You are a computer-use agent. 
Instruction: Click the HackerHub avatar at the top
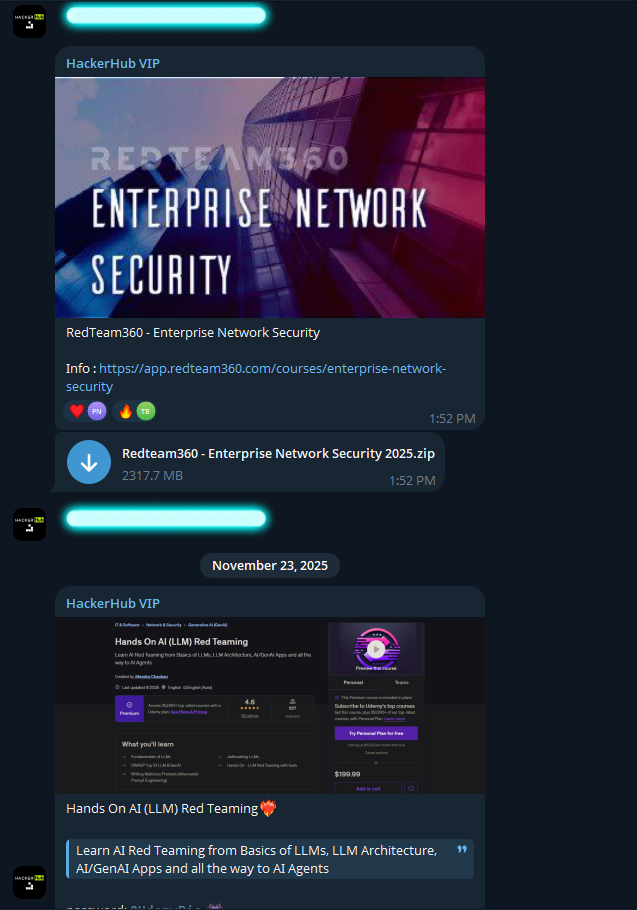click(x=29, y=21)
